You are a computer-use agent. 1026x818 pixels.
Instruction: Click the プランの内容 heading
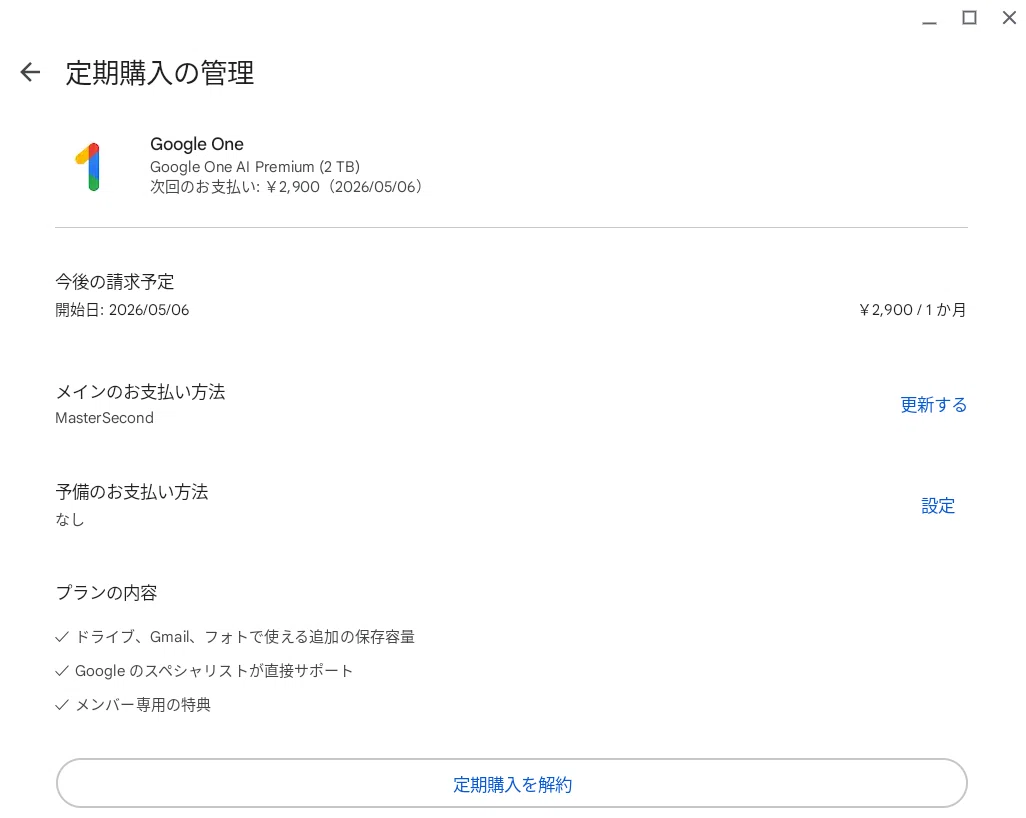point(106,593)
